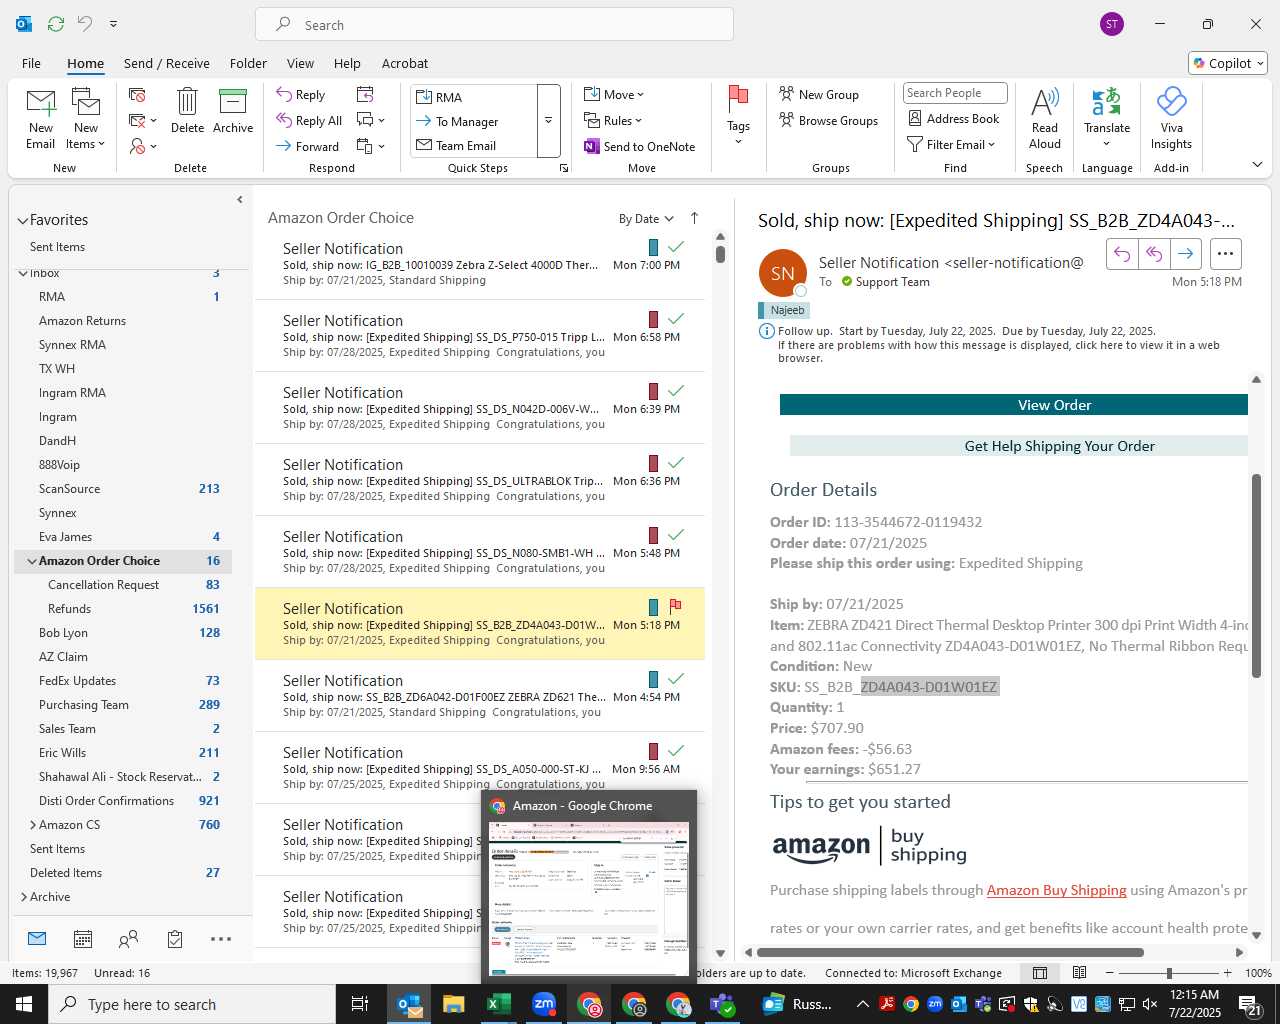
Task: Open the Send / Receive tab
Action: click(167, 63)
